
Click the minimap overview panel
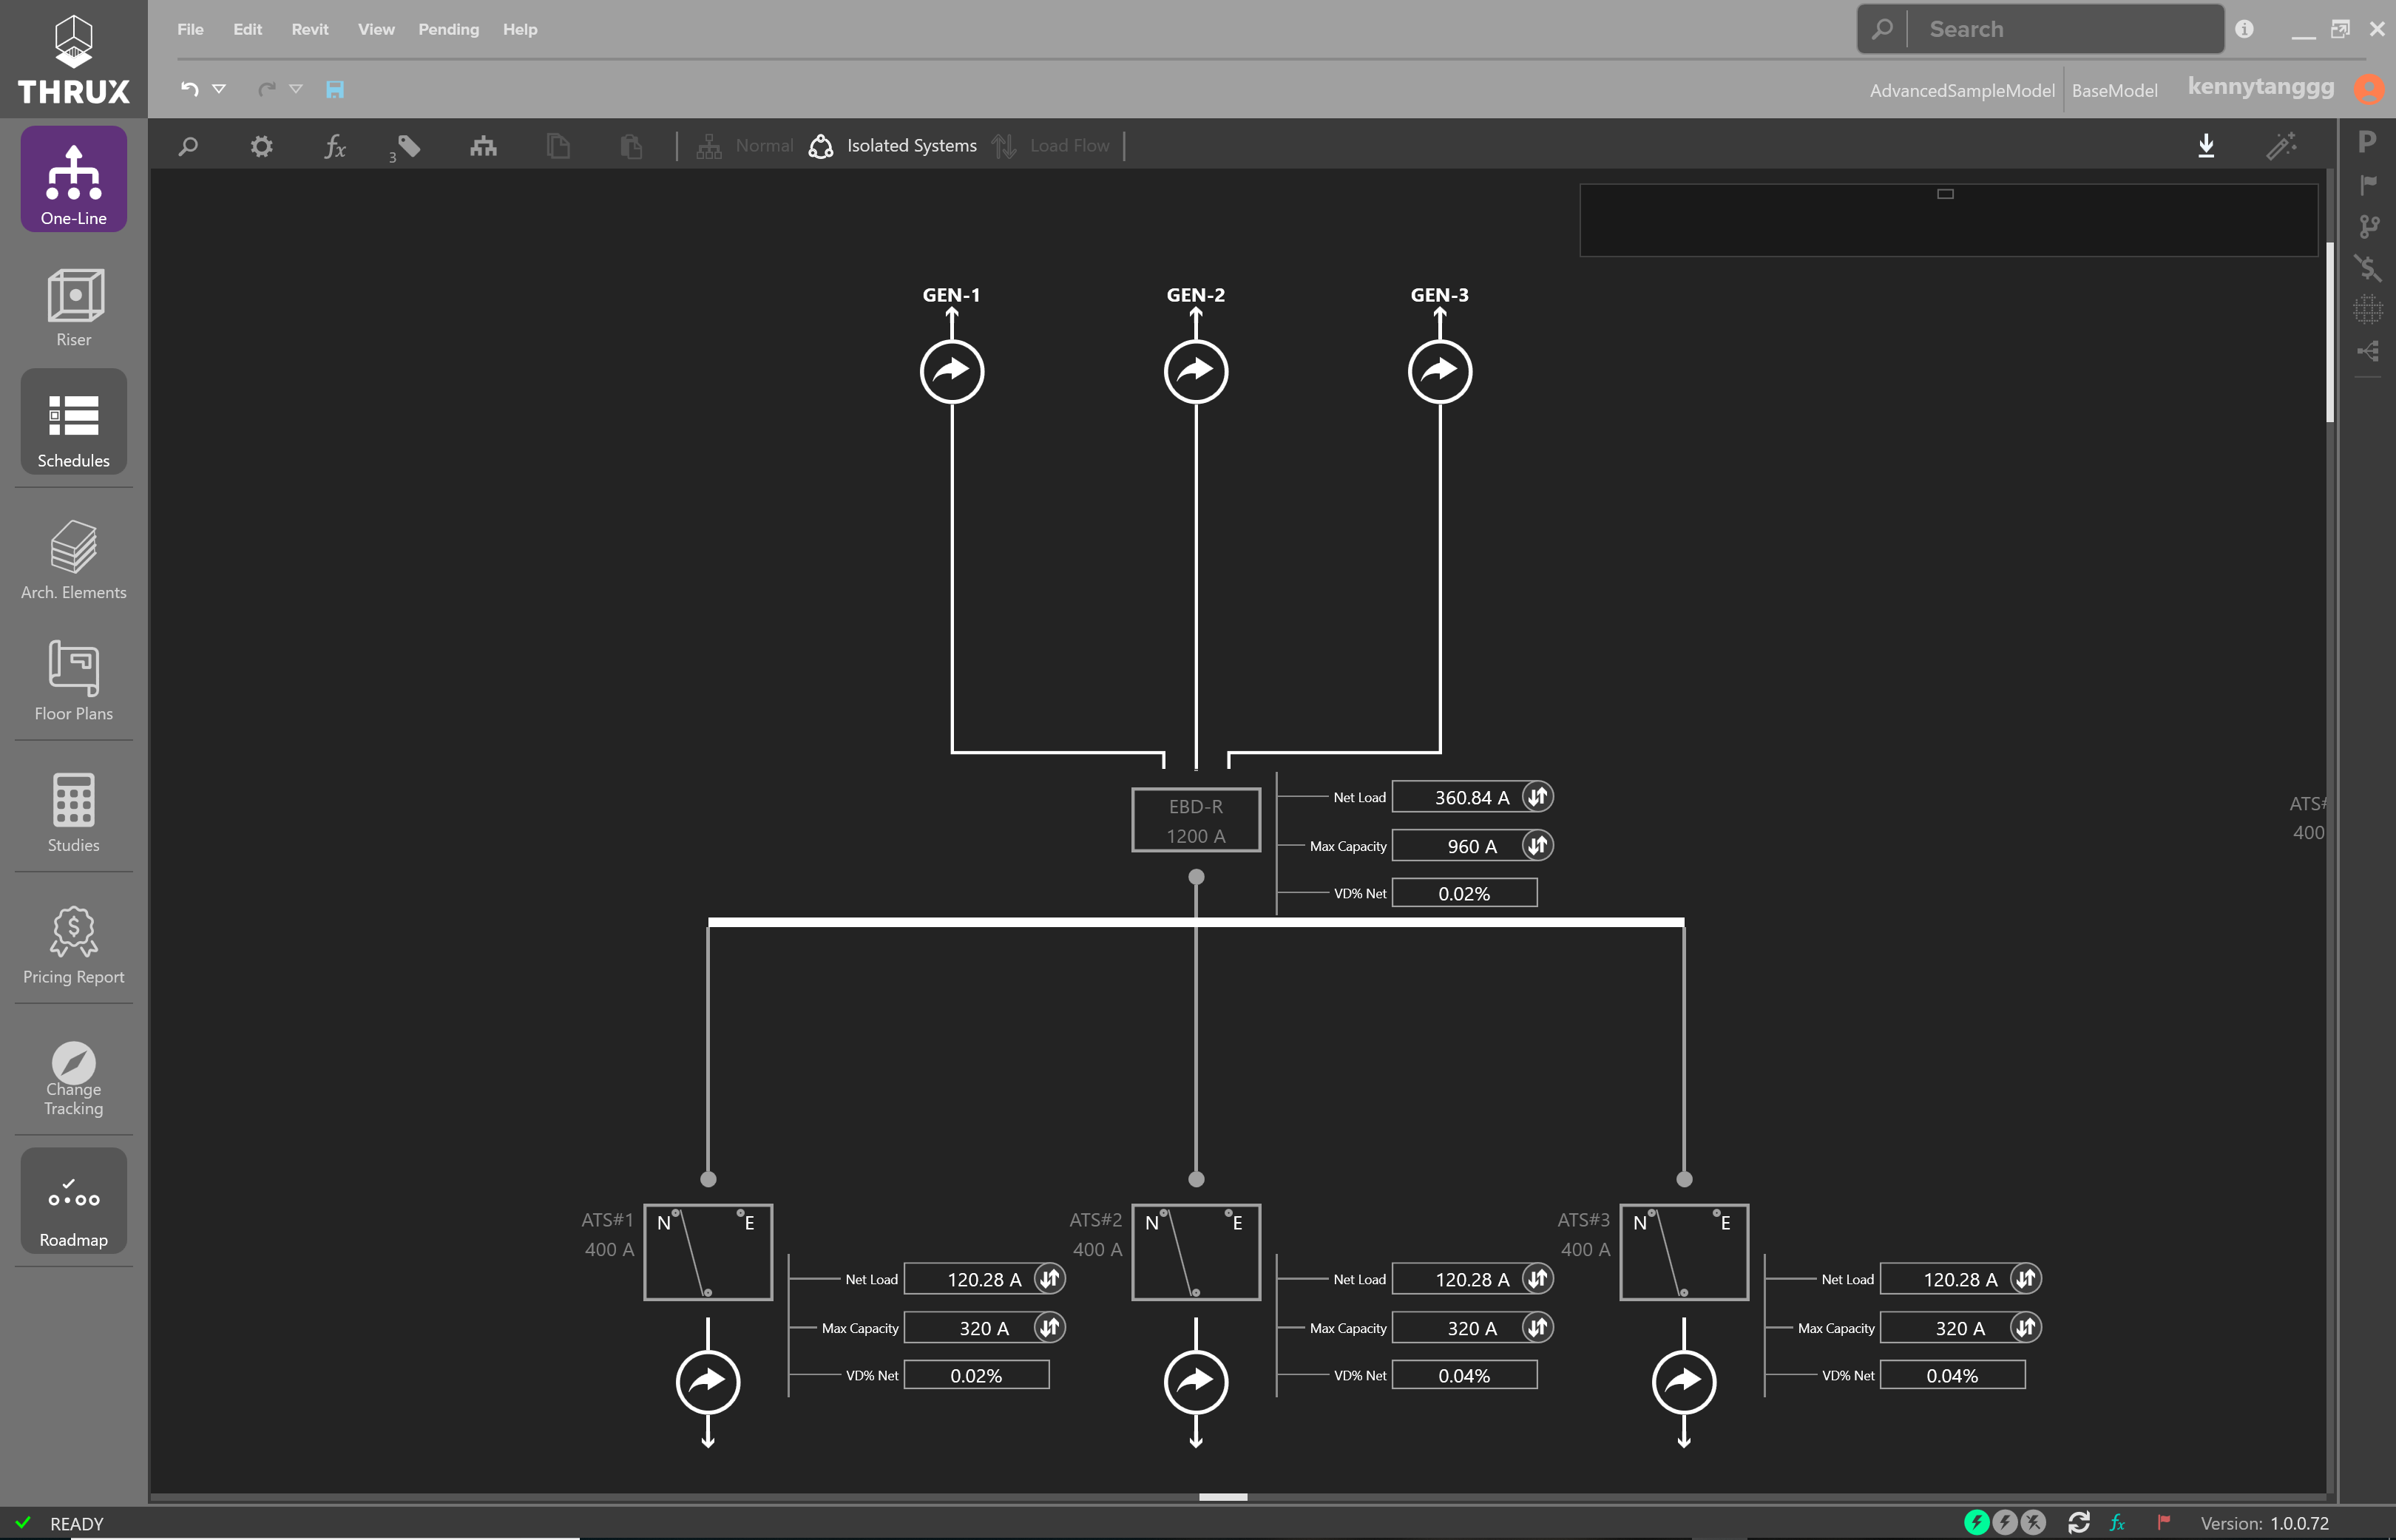click(1948, 220)
